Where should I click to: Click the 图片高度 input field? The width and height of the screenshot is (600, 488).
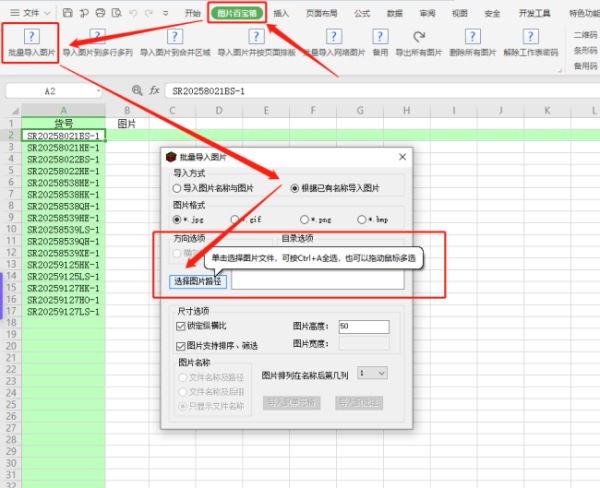(x=364, y=326)
